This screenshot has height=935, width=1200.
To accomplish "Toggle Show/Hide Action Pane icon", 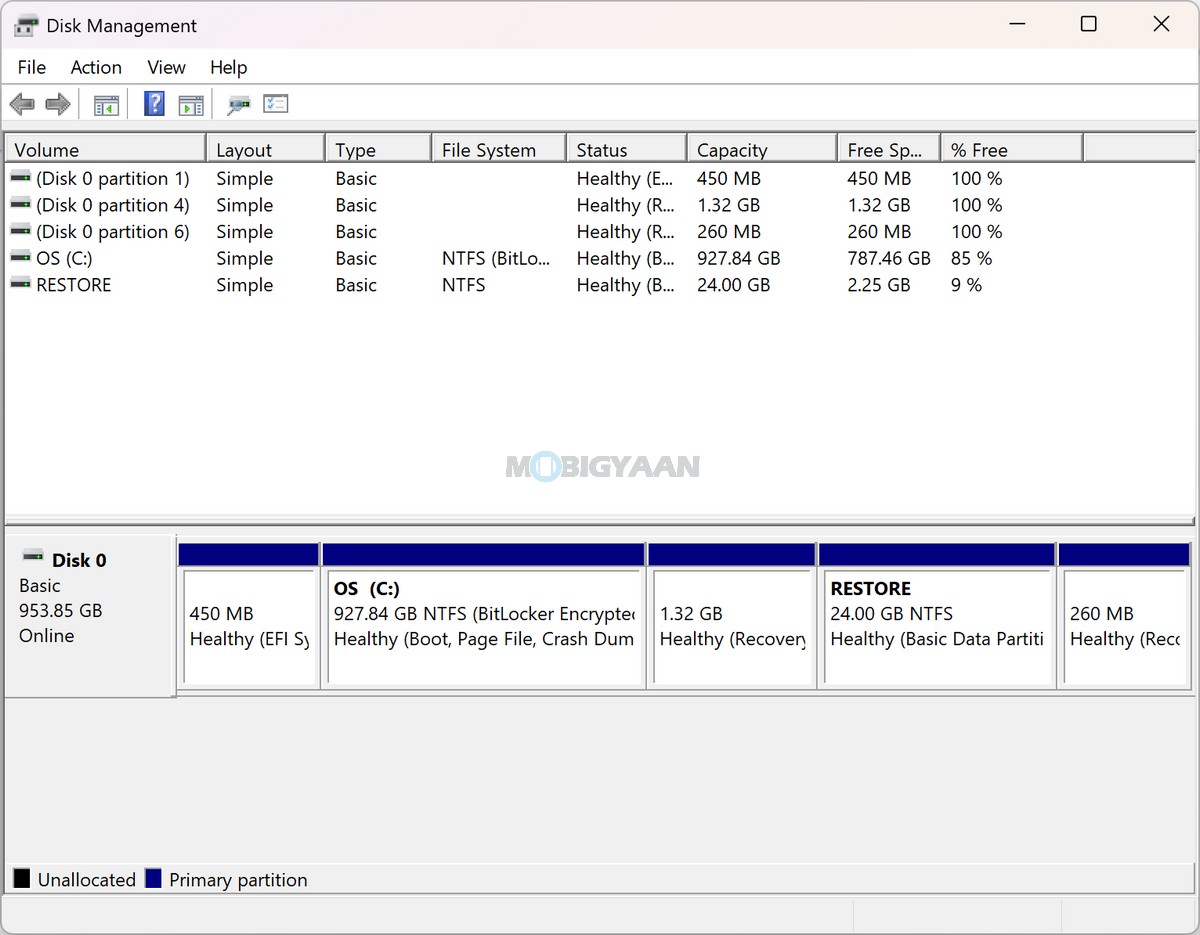I will (x=190, y=104).
